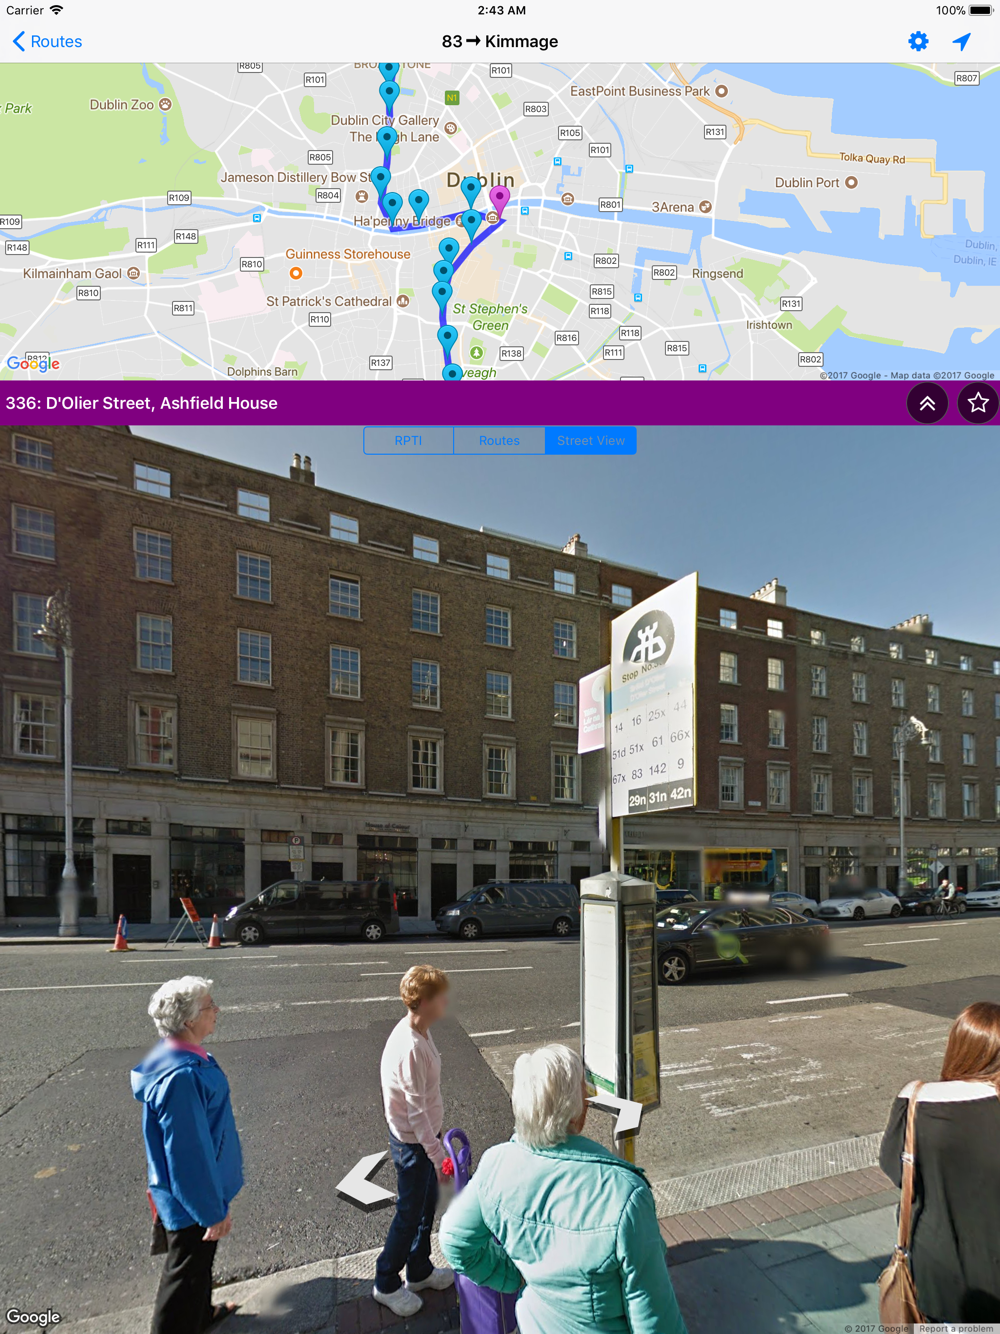Tap the R137 road shield
This screenshot has width=1000, height=1334.
pyautogui.click(x=381, y=363)
